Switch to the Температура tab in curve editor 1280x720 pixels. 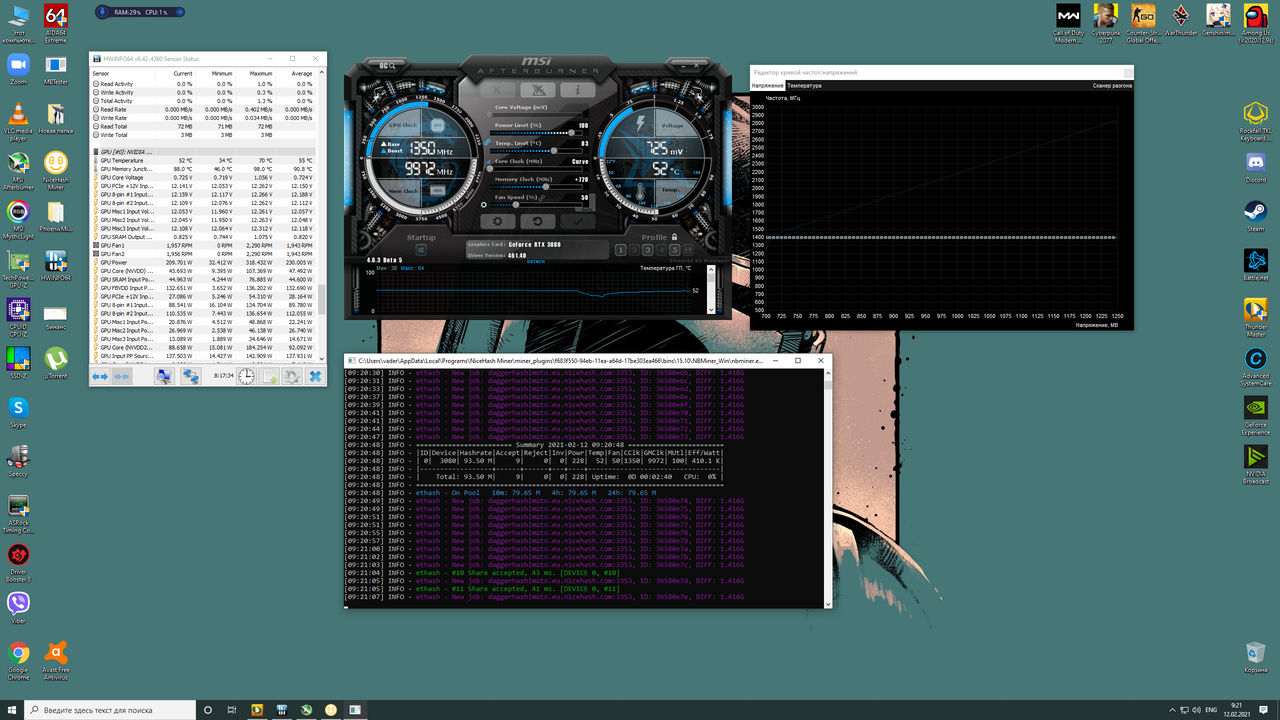coord(803,86)
